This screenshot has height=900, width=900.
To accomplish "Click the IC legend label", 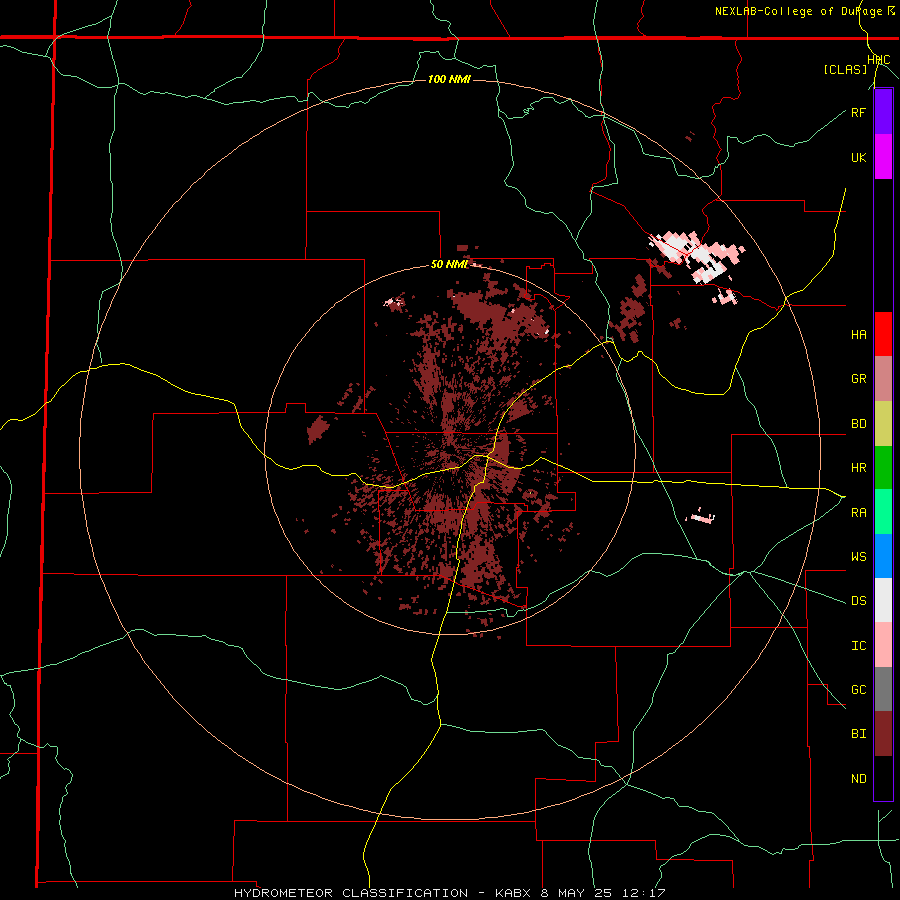I will pos(859,646).
